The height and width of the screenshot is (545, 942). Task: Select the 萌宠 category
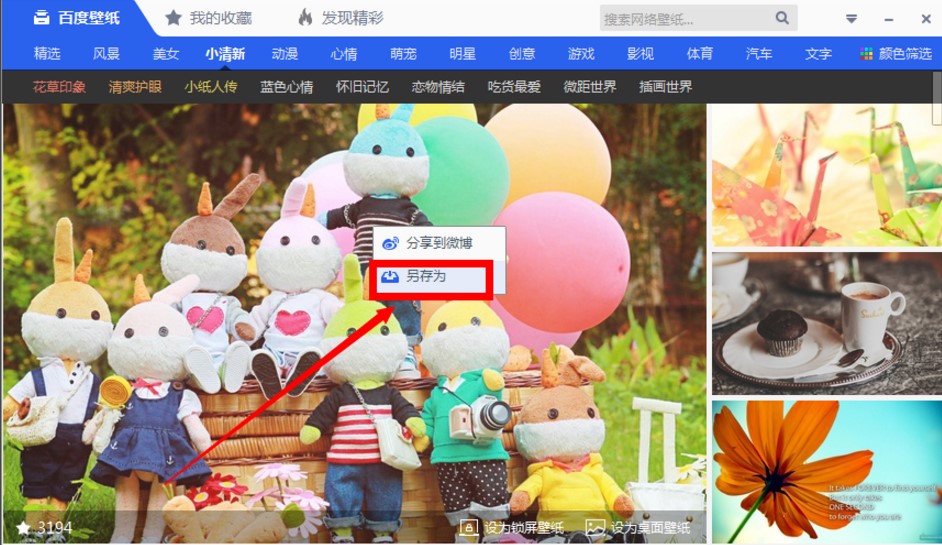tap(403, 53)
